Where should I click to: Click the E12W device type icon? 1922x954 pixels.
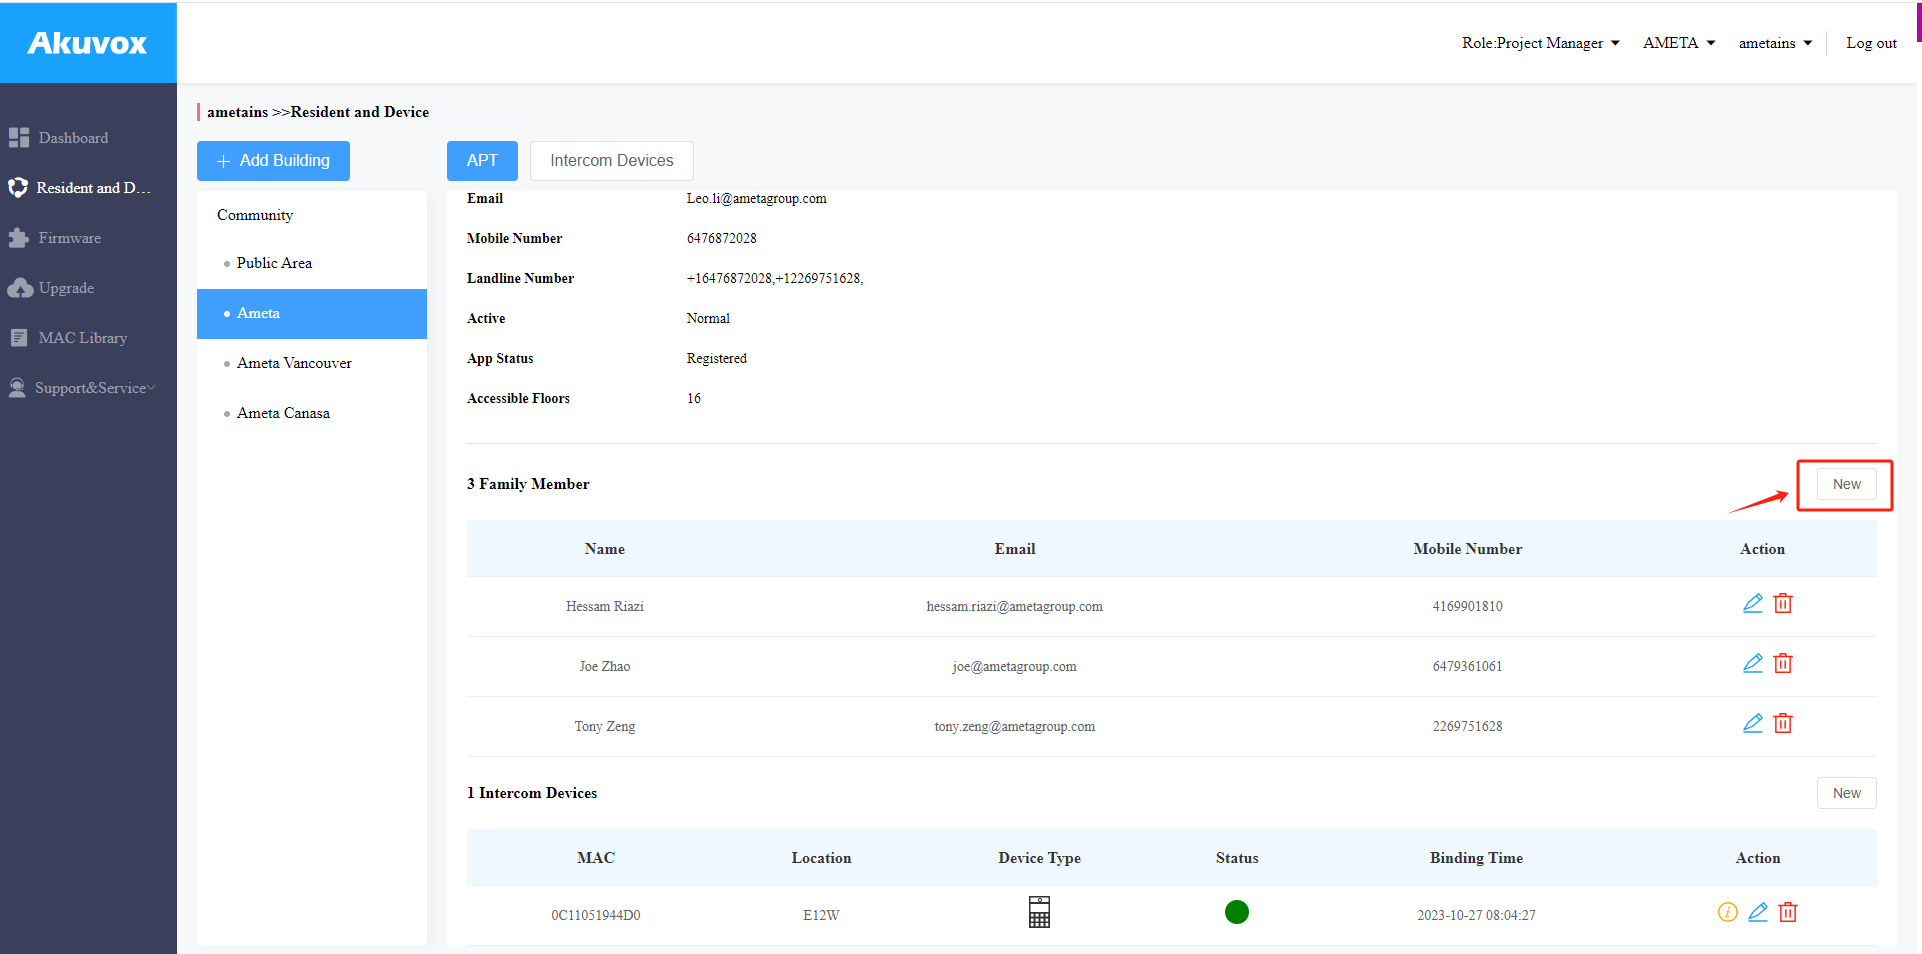pyautogui.click(x=1039, y=912)
